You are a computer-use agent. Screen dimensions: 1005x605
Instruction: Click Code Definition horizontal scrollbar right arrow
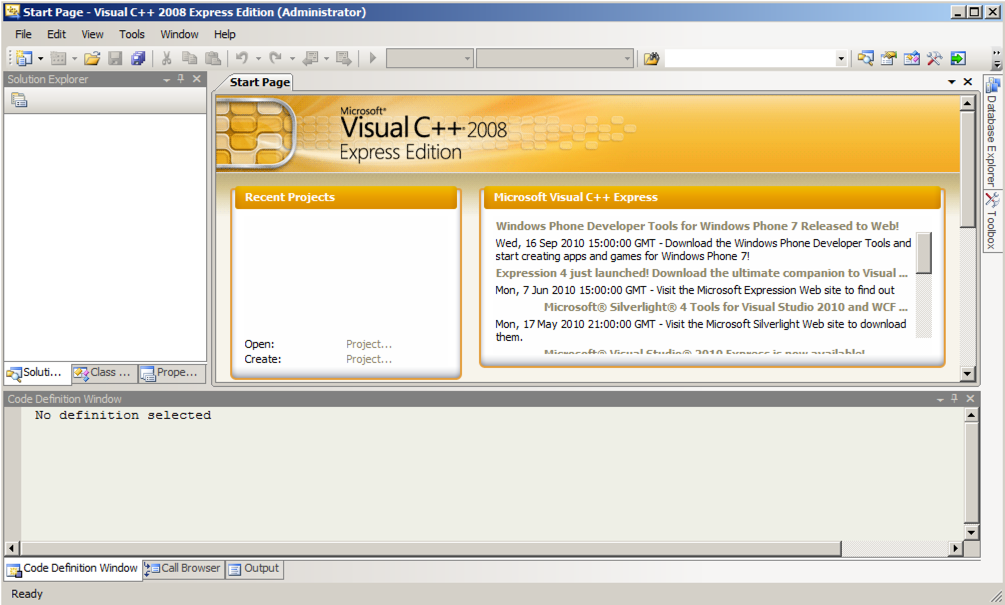[x=956, y=549]
